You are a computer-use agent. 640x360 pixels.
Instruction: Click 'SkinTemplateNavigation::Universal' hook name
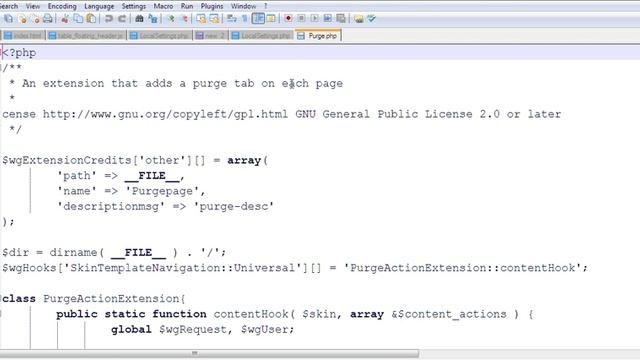tap(182, 268)
